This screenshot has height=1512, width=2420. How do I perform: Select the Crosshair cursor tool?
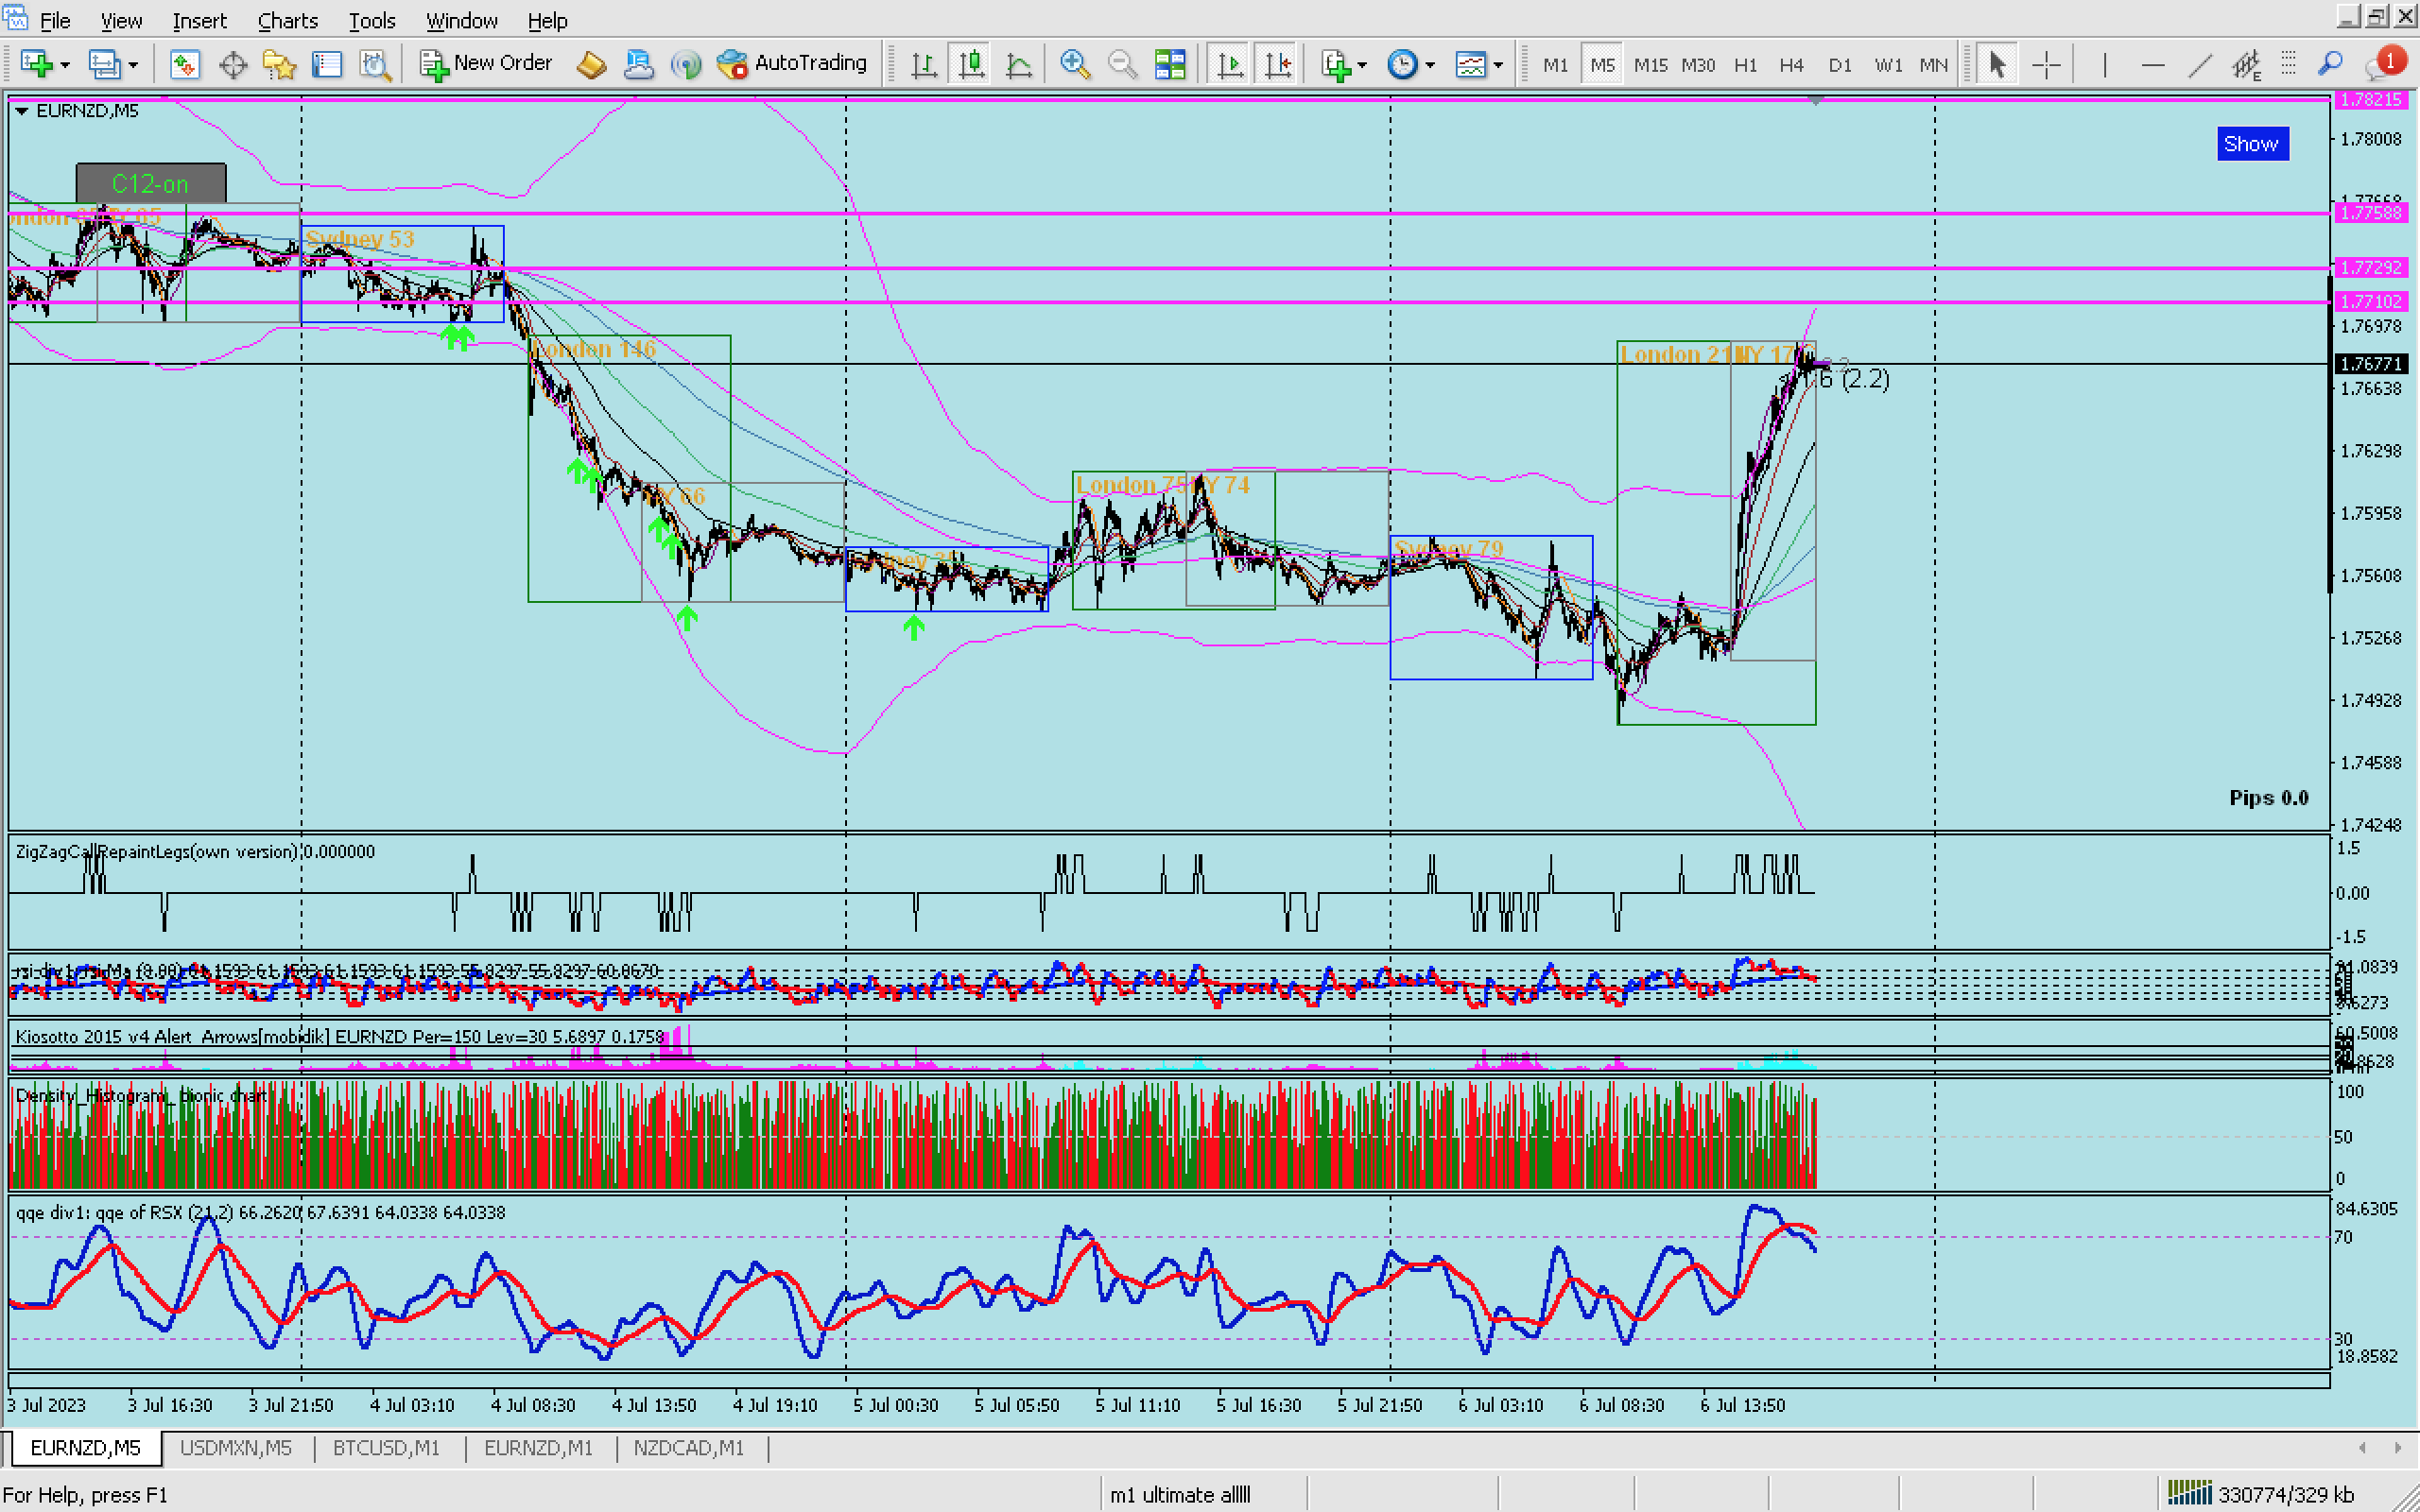2046,65
